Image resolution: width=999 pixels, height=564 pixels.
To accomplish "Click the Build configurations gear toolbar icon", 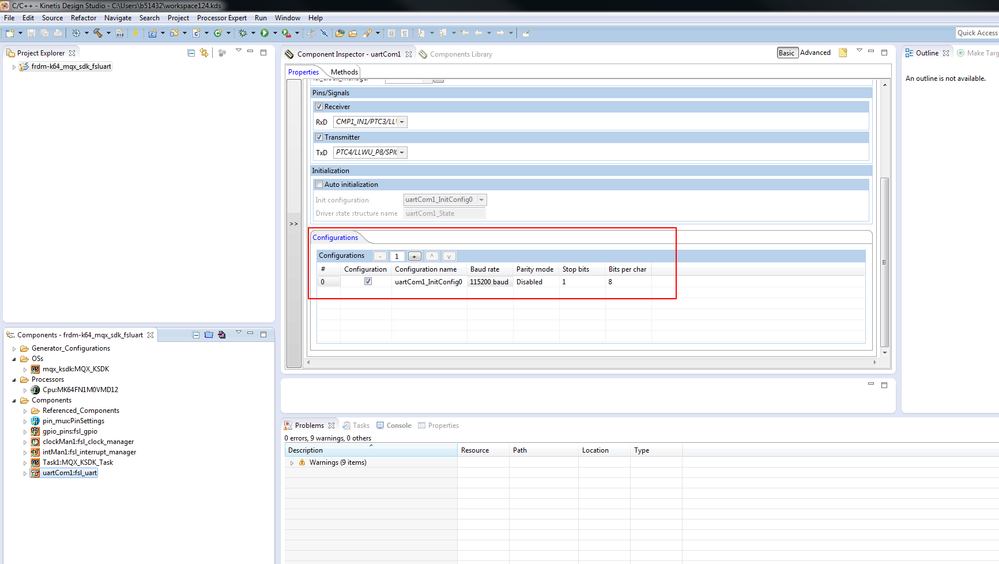I will click(76, 33).
